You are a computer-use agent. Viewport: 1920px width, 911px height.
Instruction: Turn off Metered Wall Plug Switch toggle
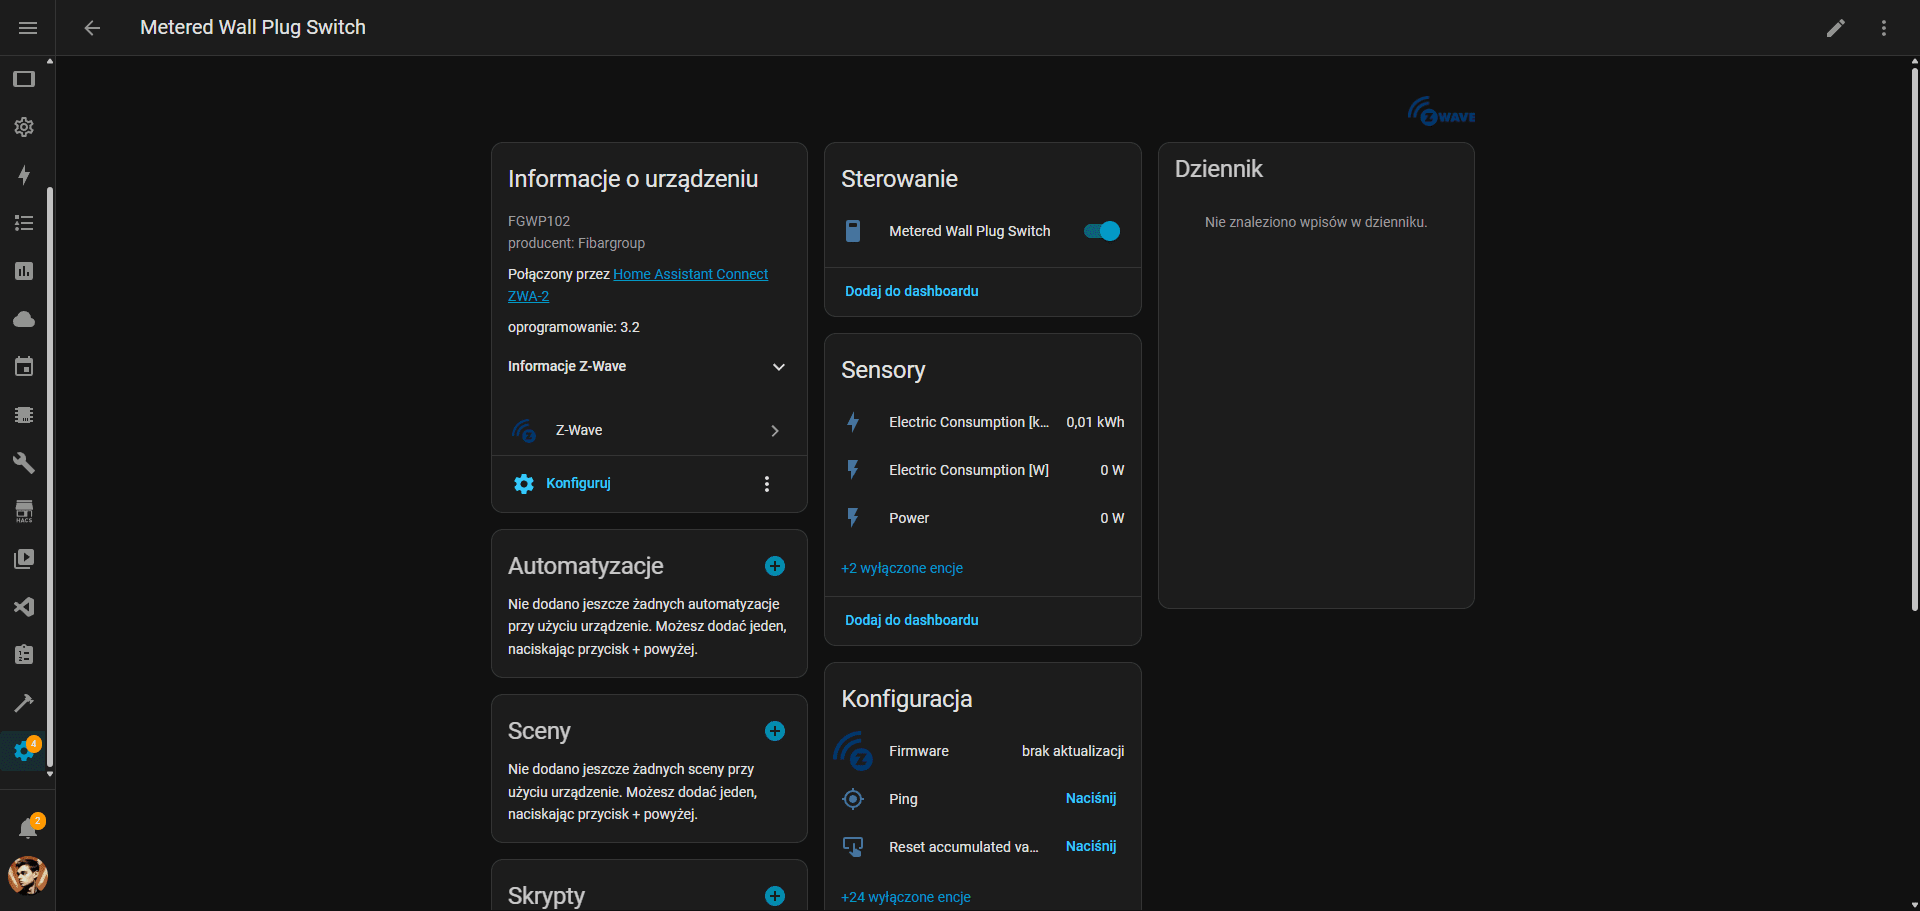click(x=1101, y=231)
